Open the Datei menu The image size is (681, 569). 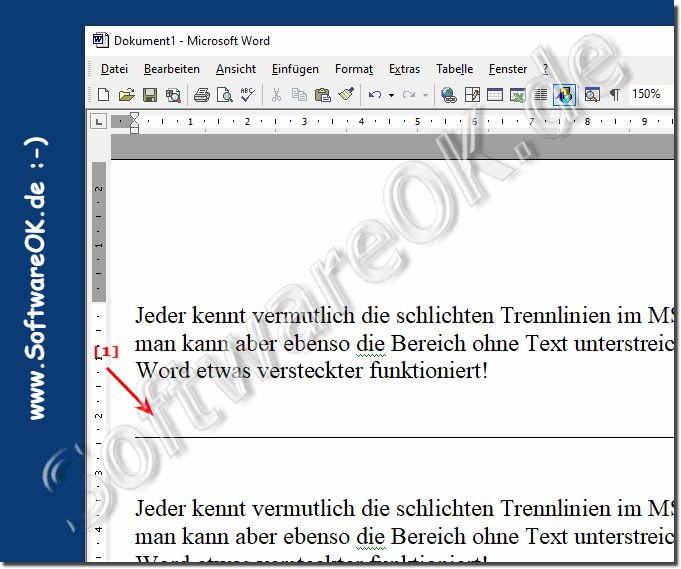pyautogui.click(x=114, y=69)
